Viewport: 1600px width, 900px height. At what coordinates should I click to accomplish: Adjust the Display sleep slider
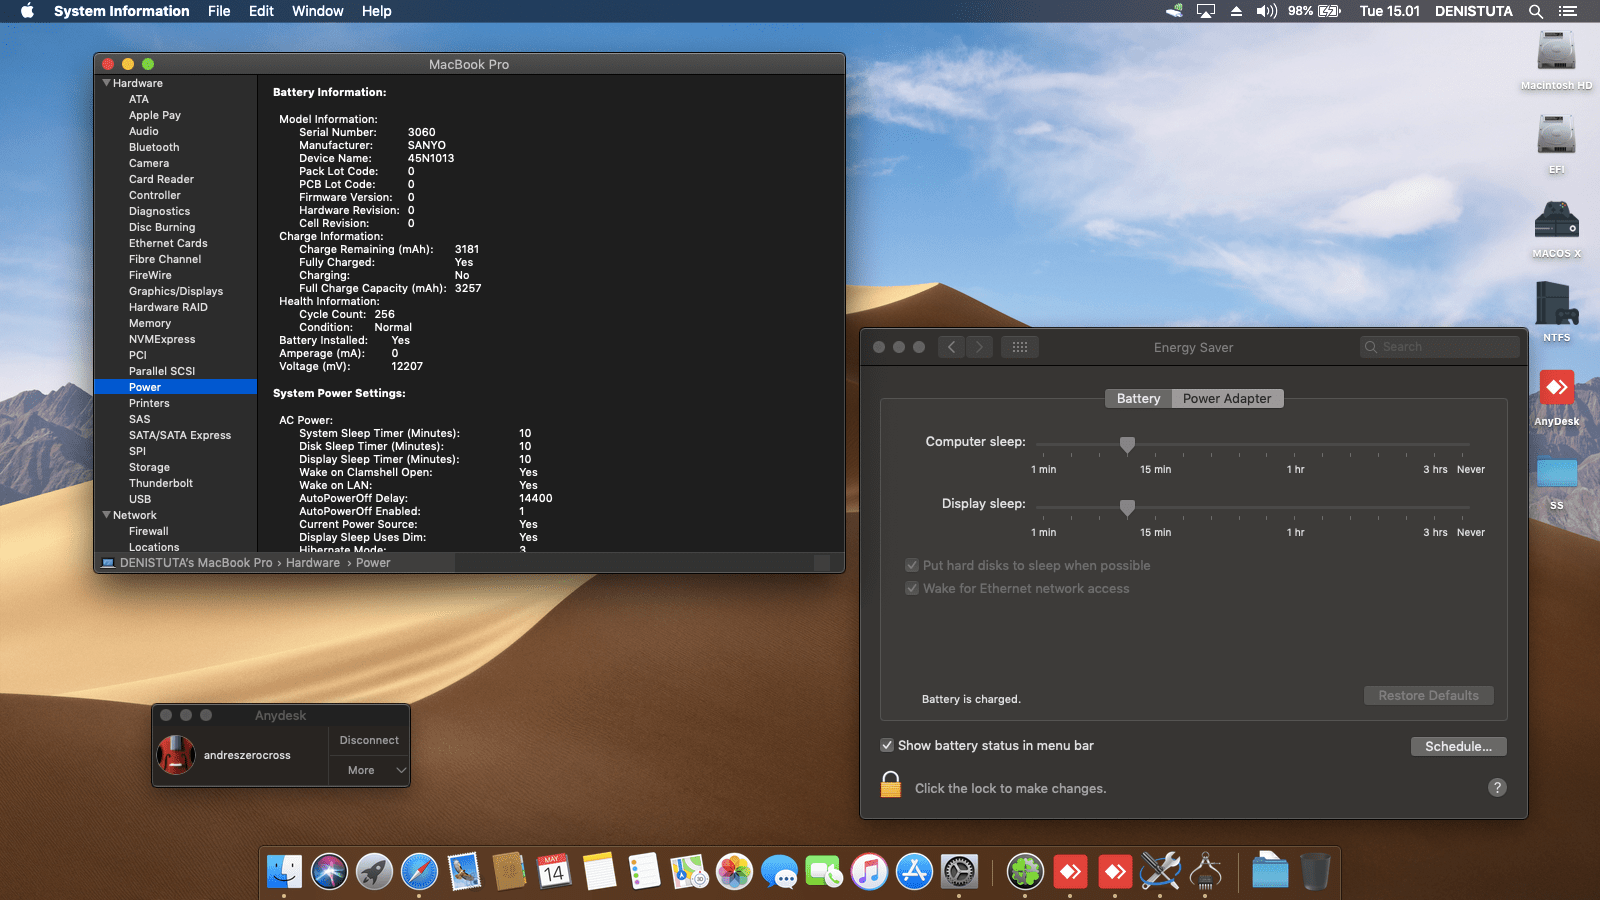tap(1127, 507)
